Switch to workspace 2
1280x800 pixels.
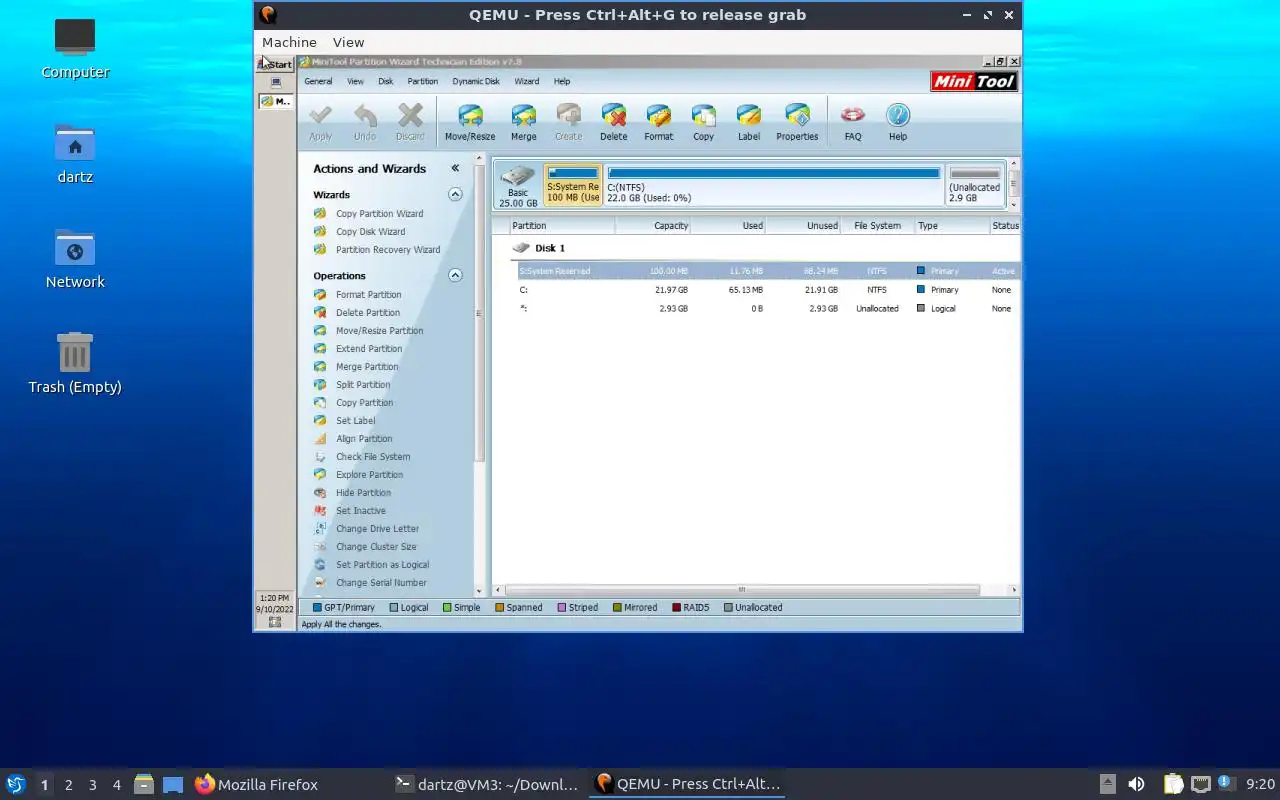68,785
